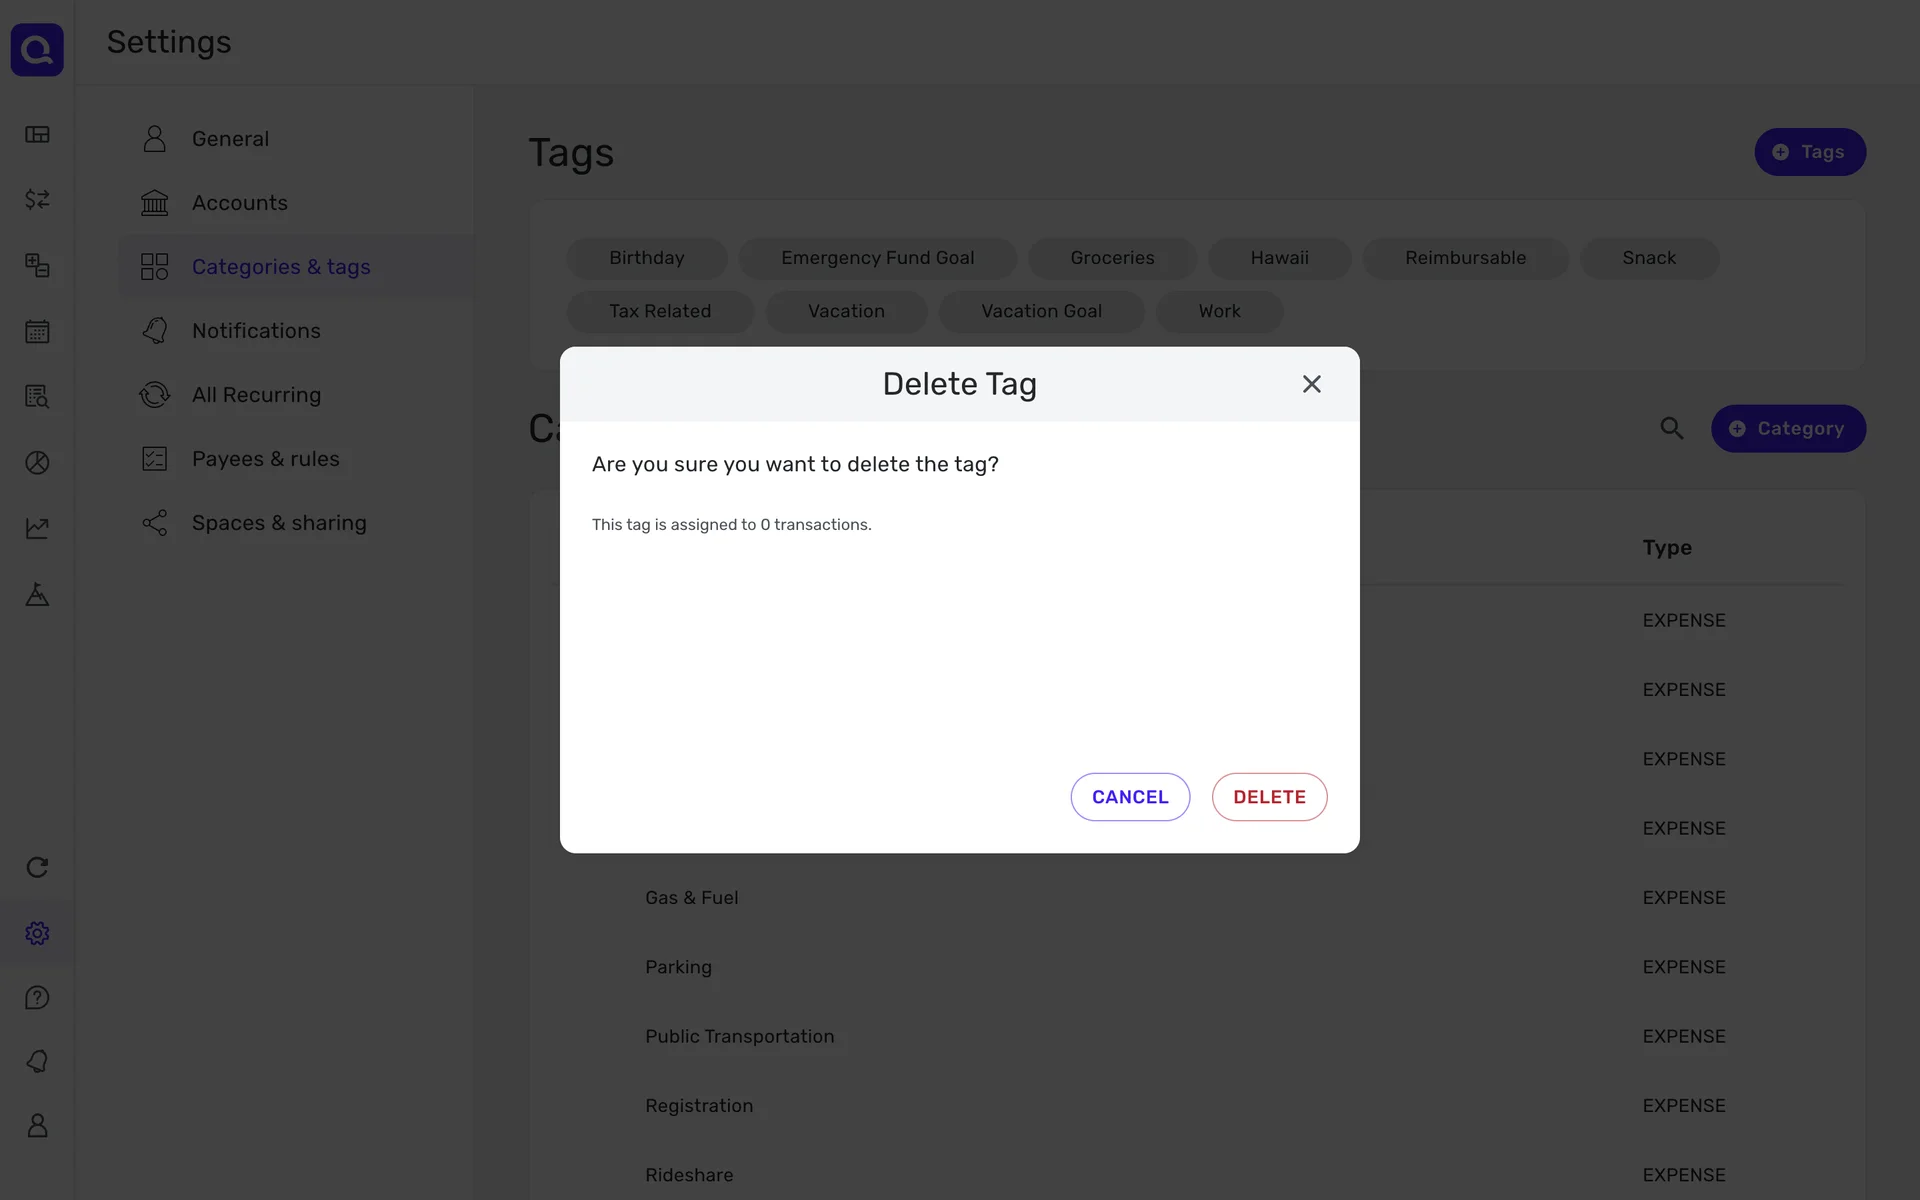
Task: Confirm deletion with DELETE button
Action: [1268, 797]
